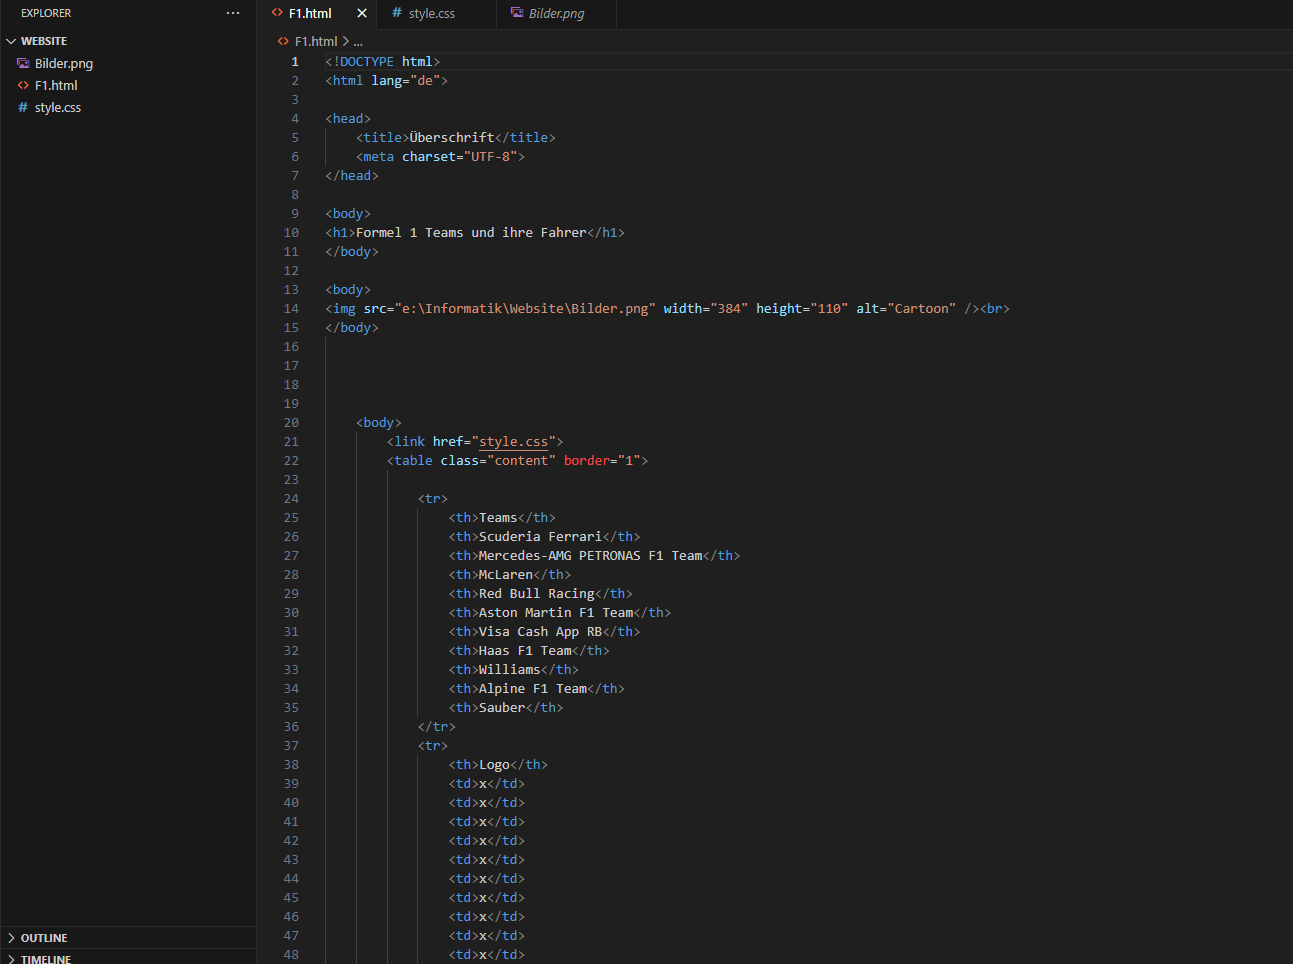Screen dimensions: 1293x964
Task: Click line number 14 in the gutter
Action: (x=291, y=308)
